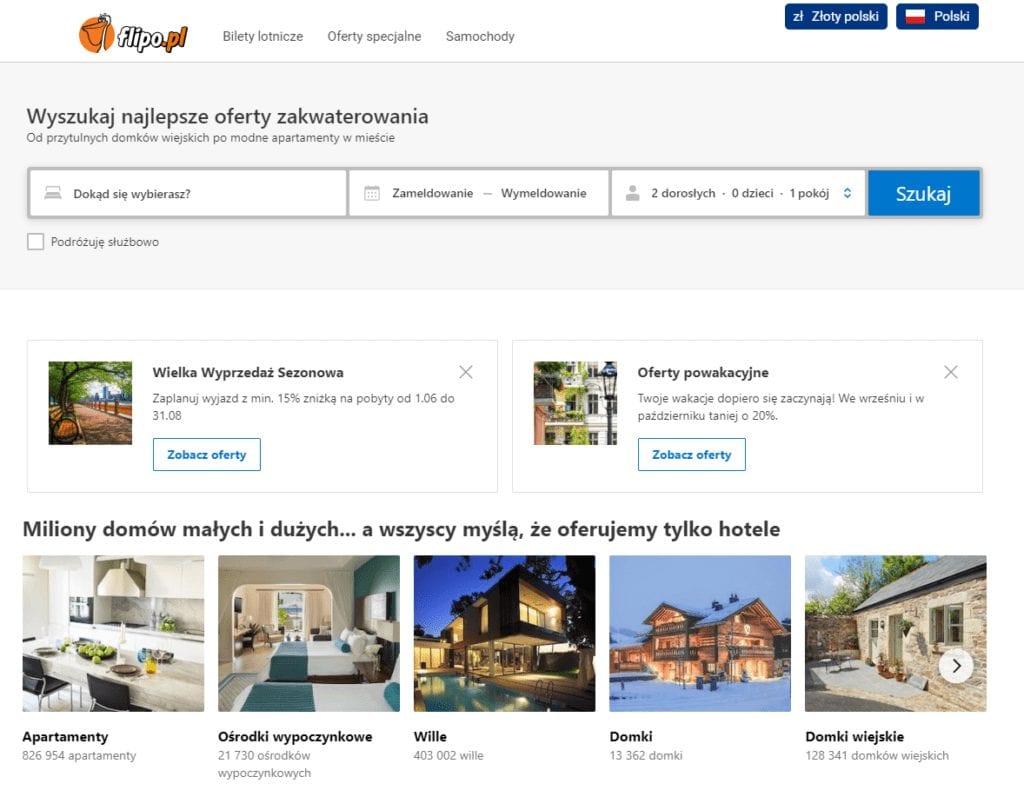
Task: Open the guests and rooms dropdown arrows
Action: pos(847,193)
